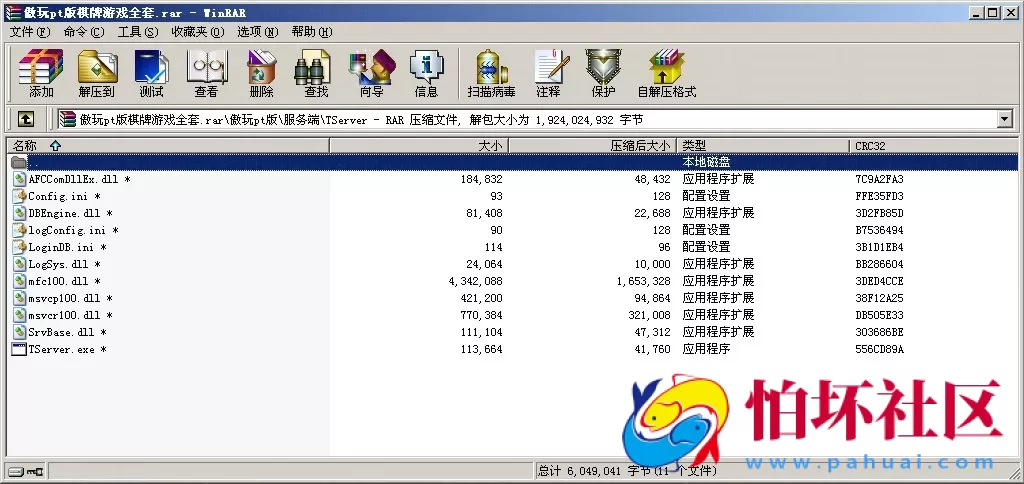Image resolution: width=1024 pixels, height=484 pixels.
Task: Click the archive path address field
Action: point(527,119)
